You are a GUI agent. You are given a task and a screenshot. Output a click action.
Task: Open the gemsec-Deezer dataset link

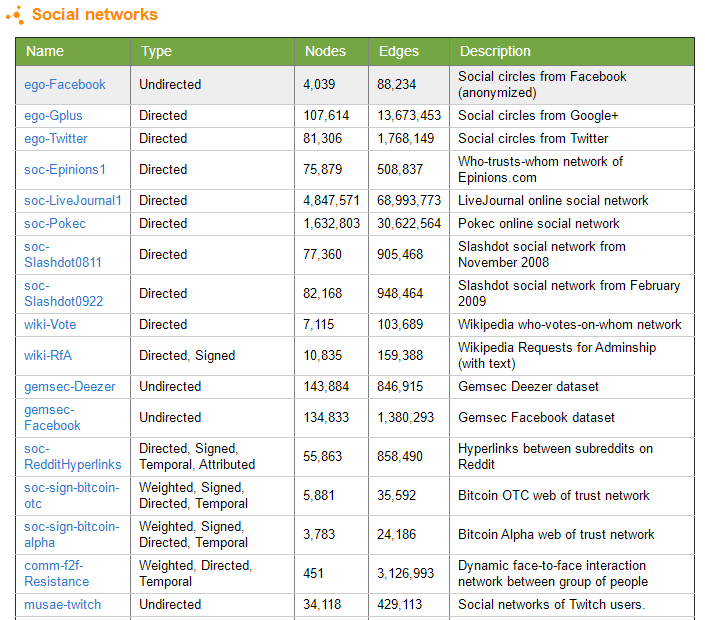pos(70,387)
